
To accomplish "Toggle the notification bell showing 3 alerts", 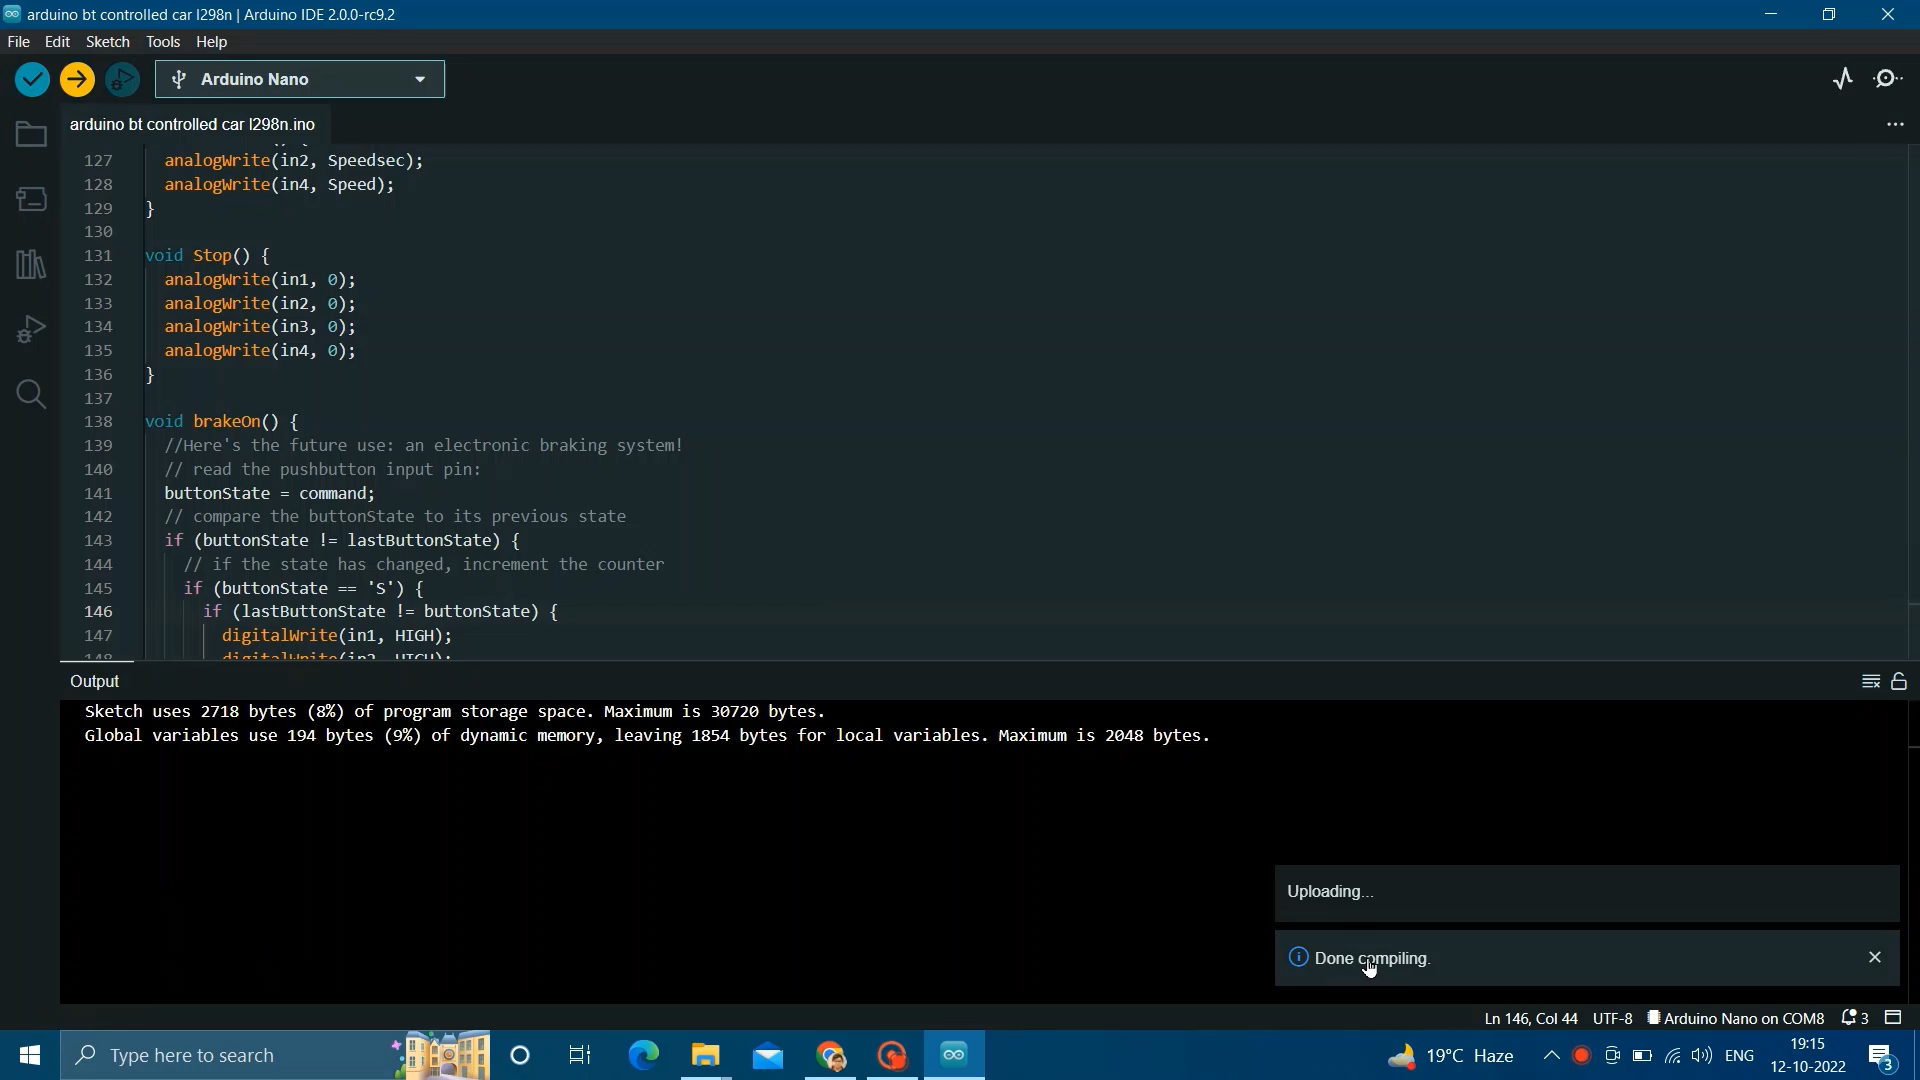I will click(1853, 1017).
